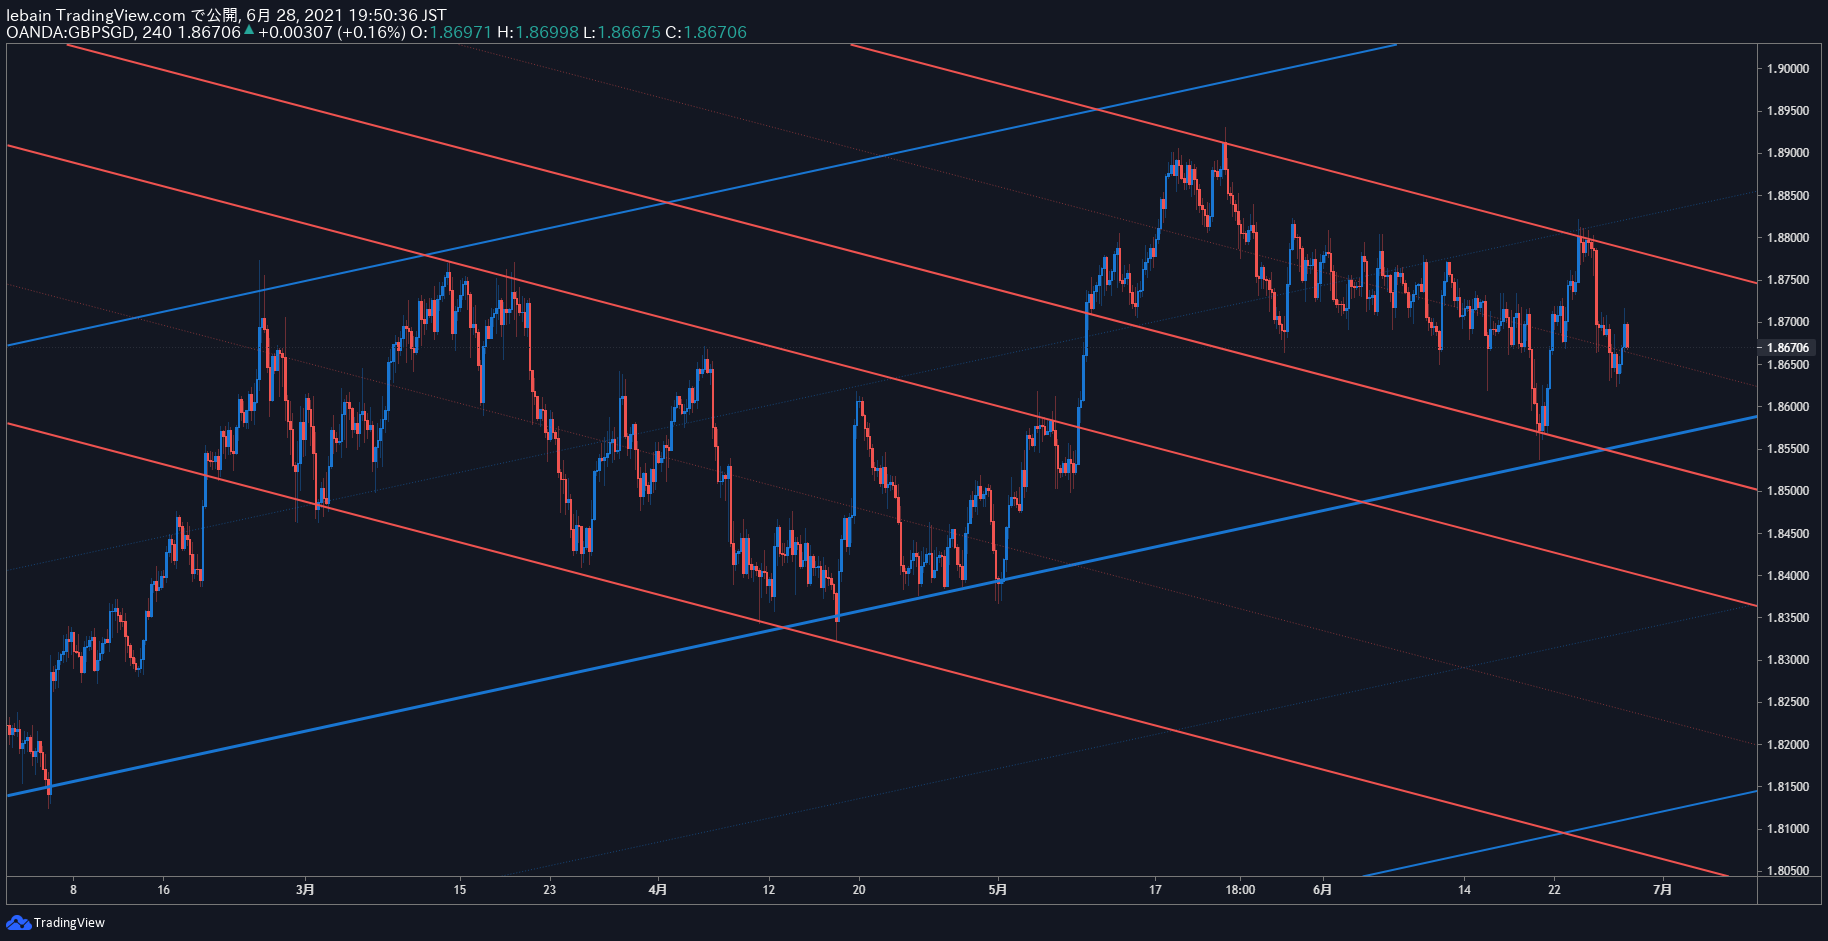Click the 14 date label on time axis
This screenshot has height=941, width=1828.
(x=1465, y=890)
